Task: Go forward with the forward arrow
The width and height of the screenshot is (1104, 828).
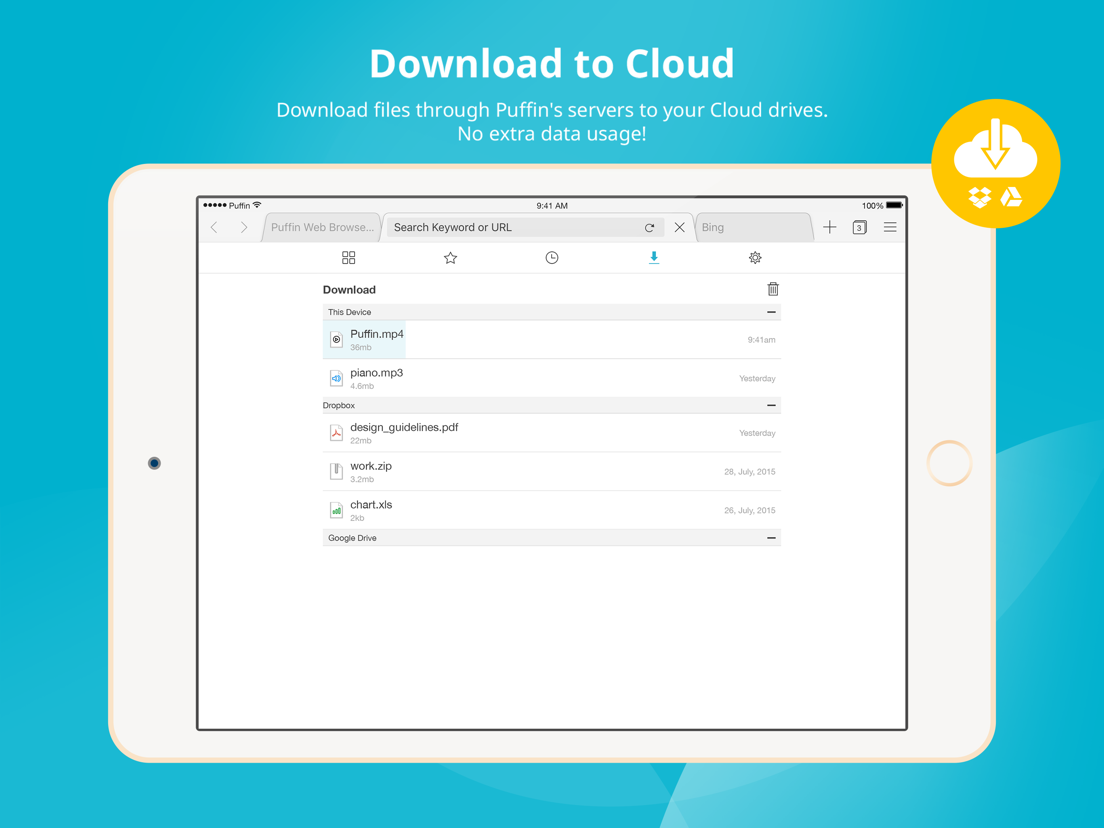Action: click(x=244, y=227)
